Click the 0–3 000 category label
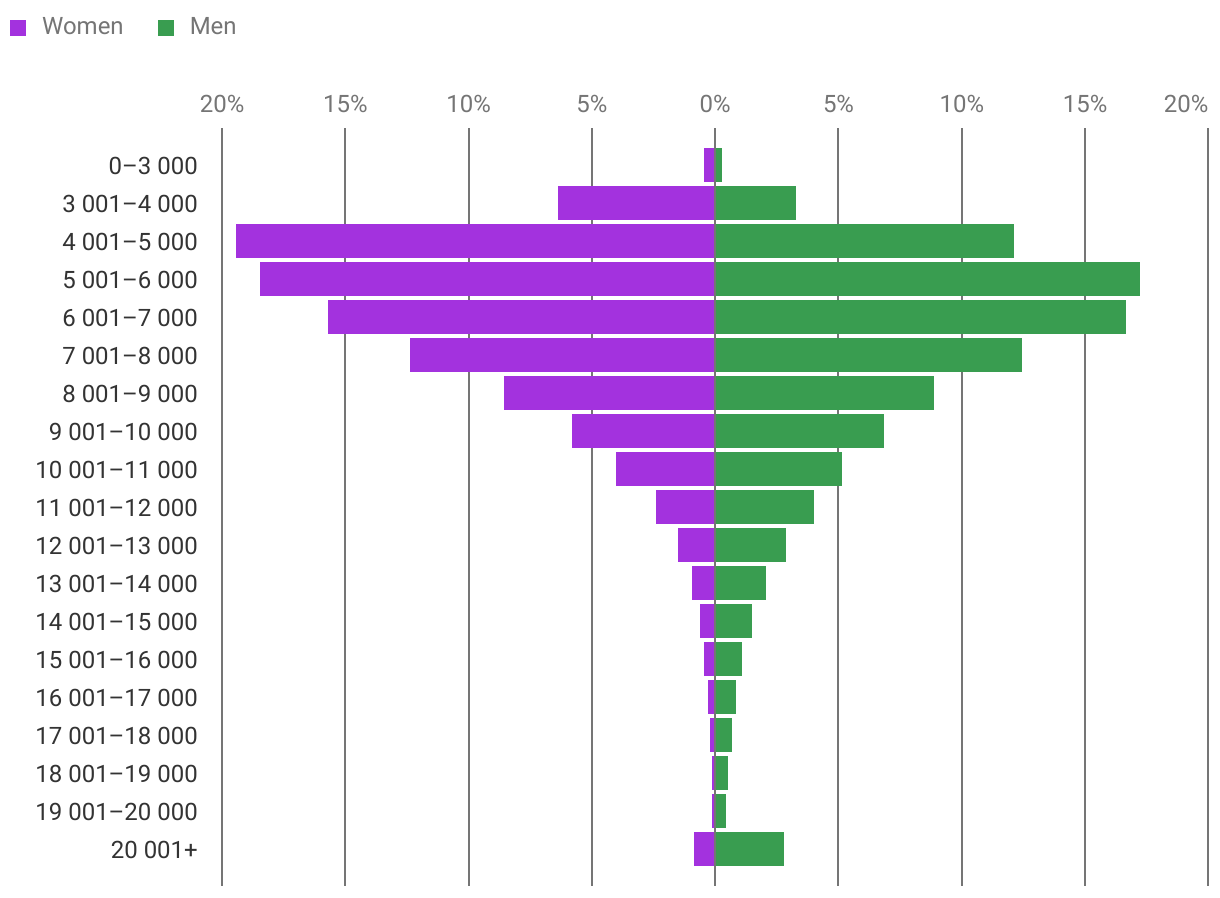The width and height of the screenshot is (1220, 898). (153, 166)
